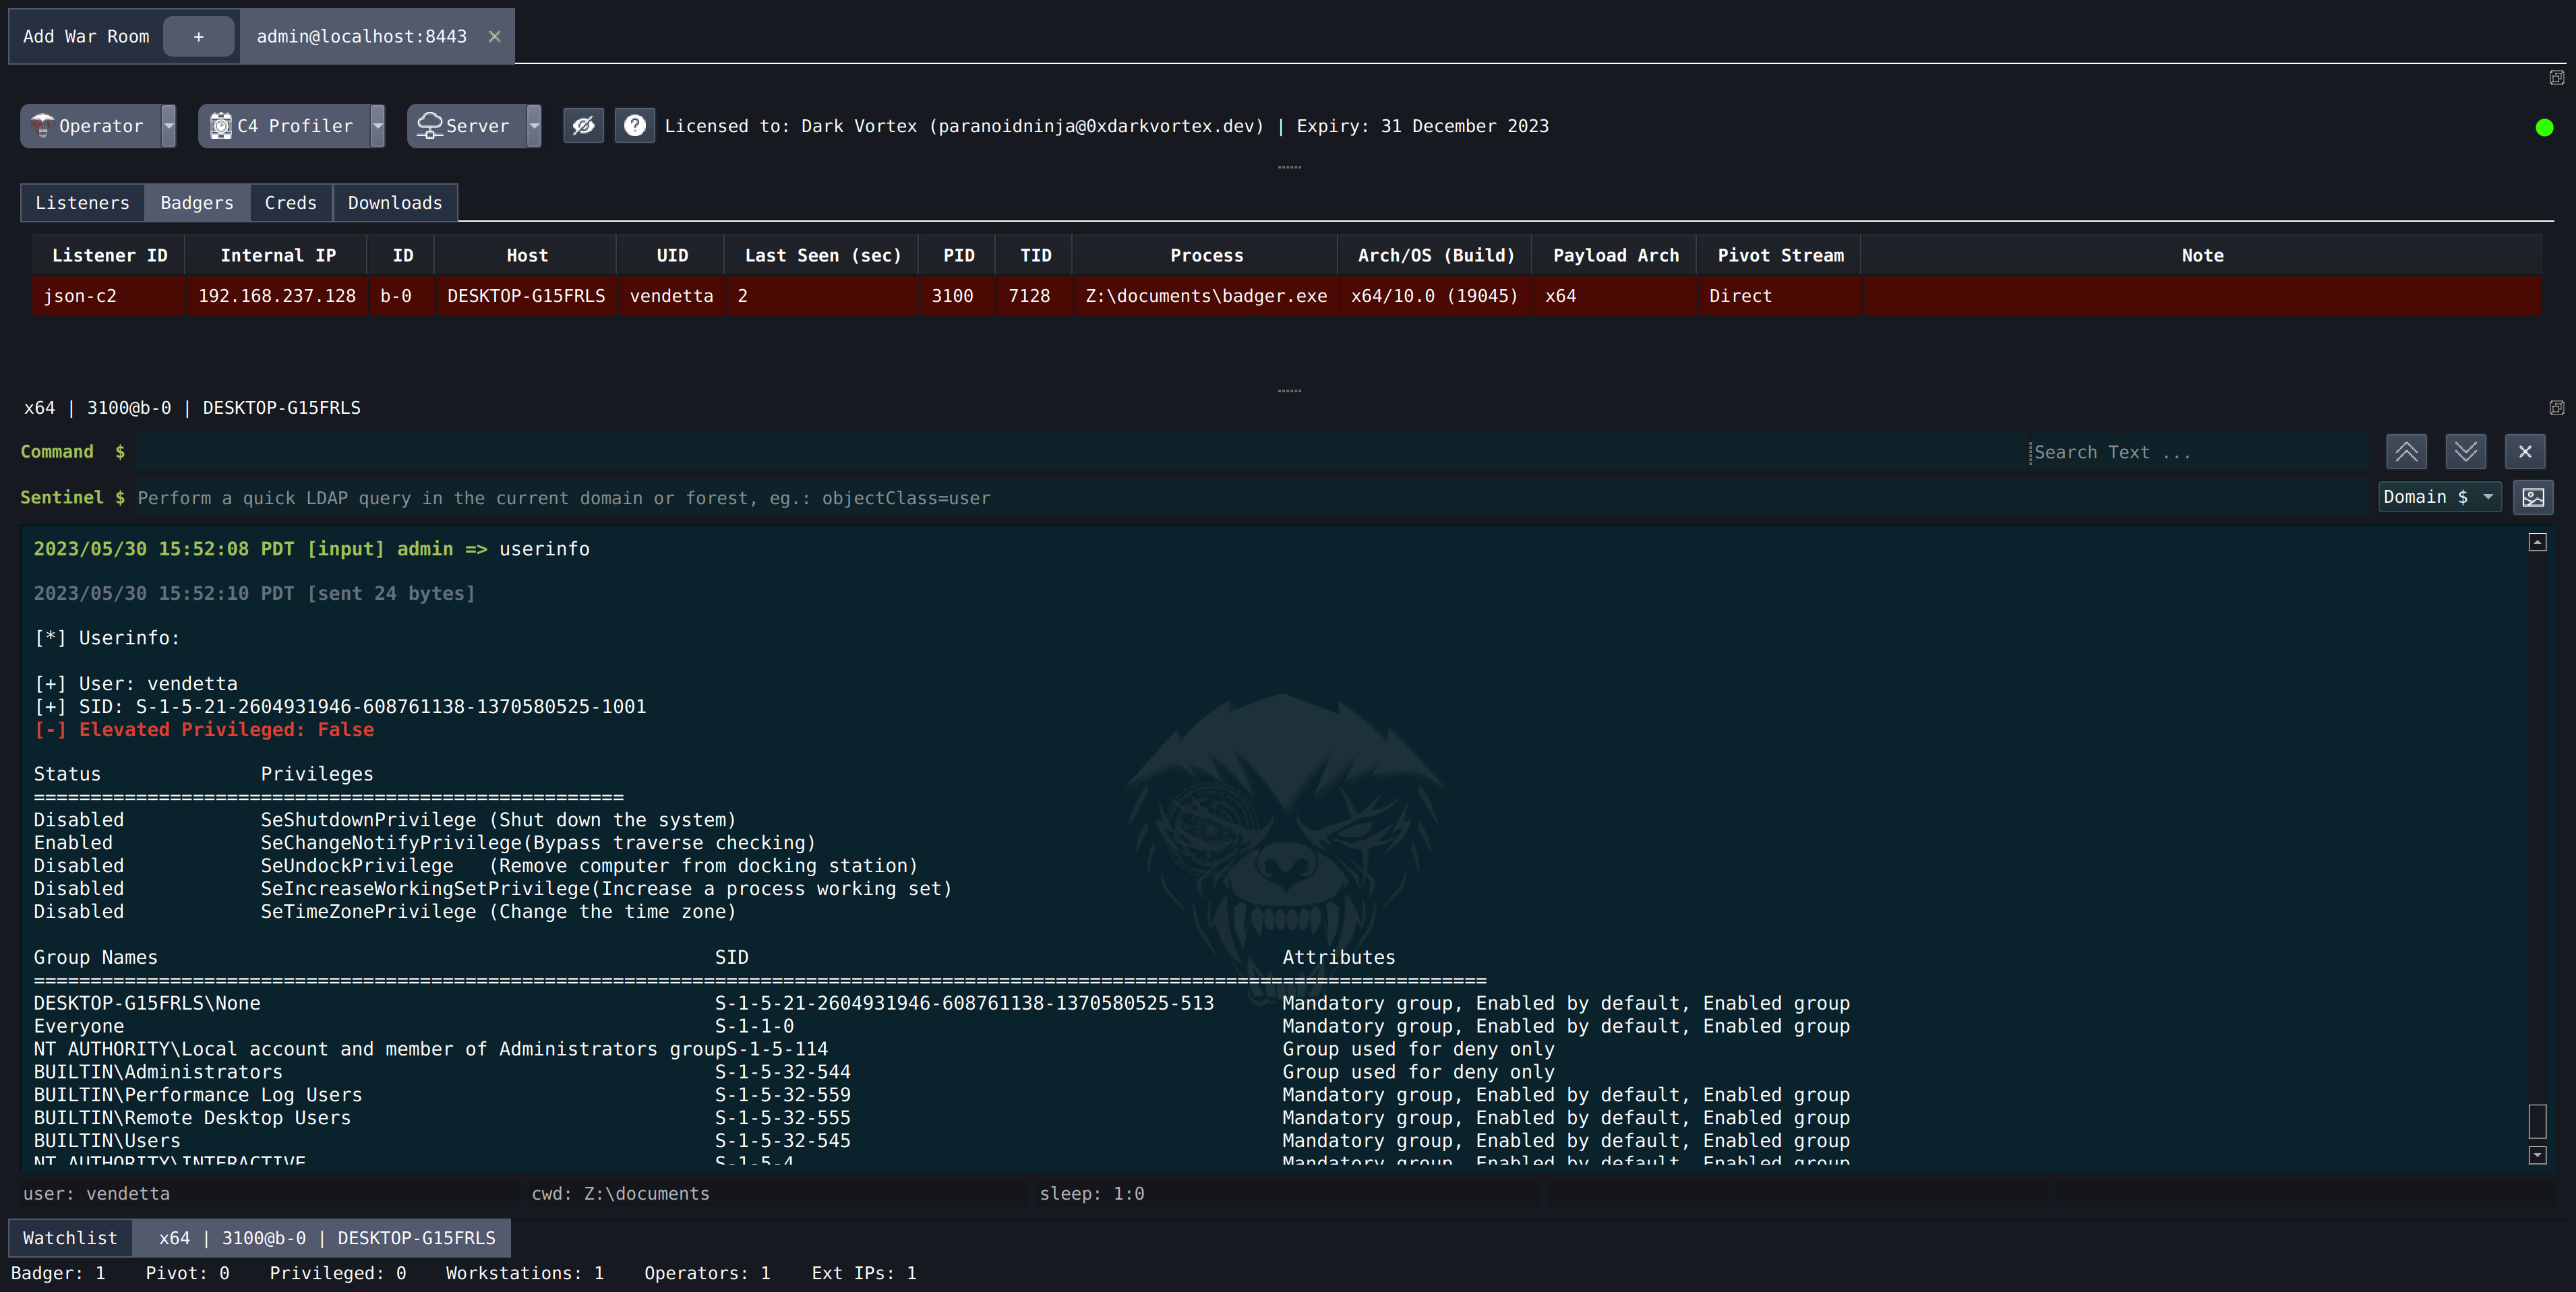
Task: Sort by Arch/OS (Build) column header
Action: tap(1435, 256)
